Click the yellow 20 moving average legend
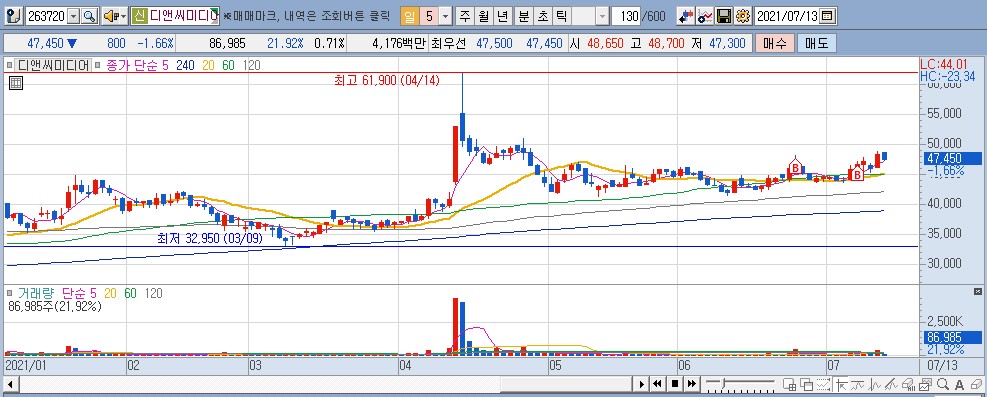This screenshot has height=397, width=987. click(x=208, y=64)
